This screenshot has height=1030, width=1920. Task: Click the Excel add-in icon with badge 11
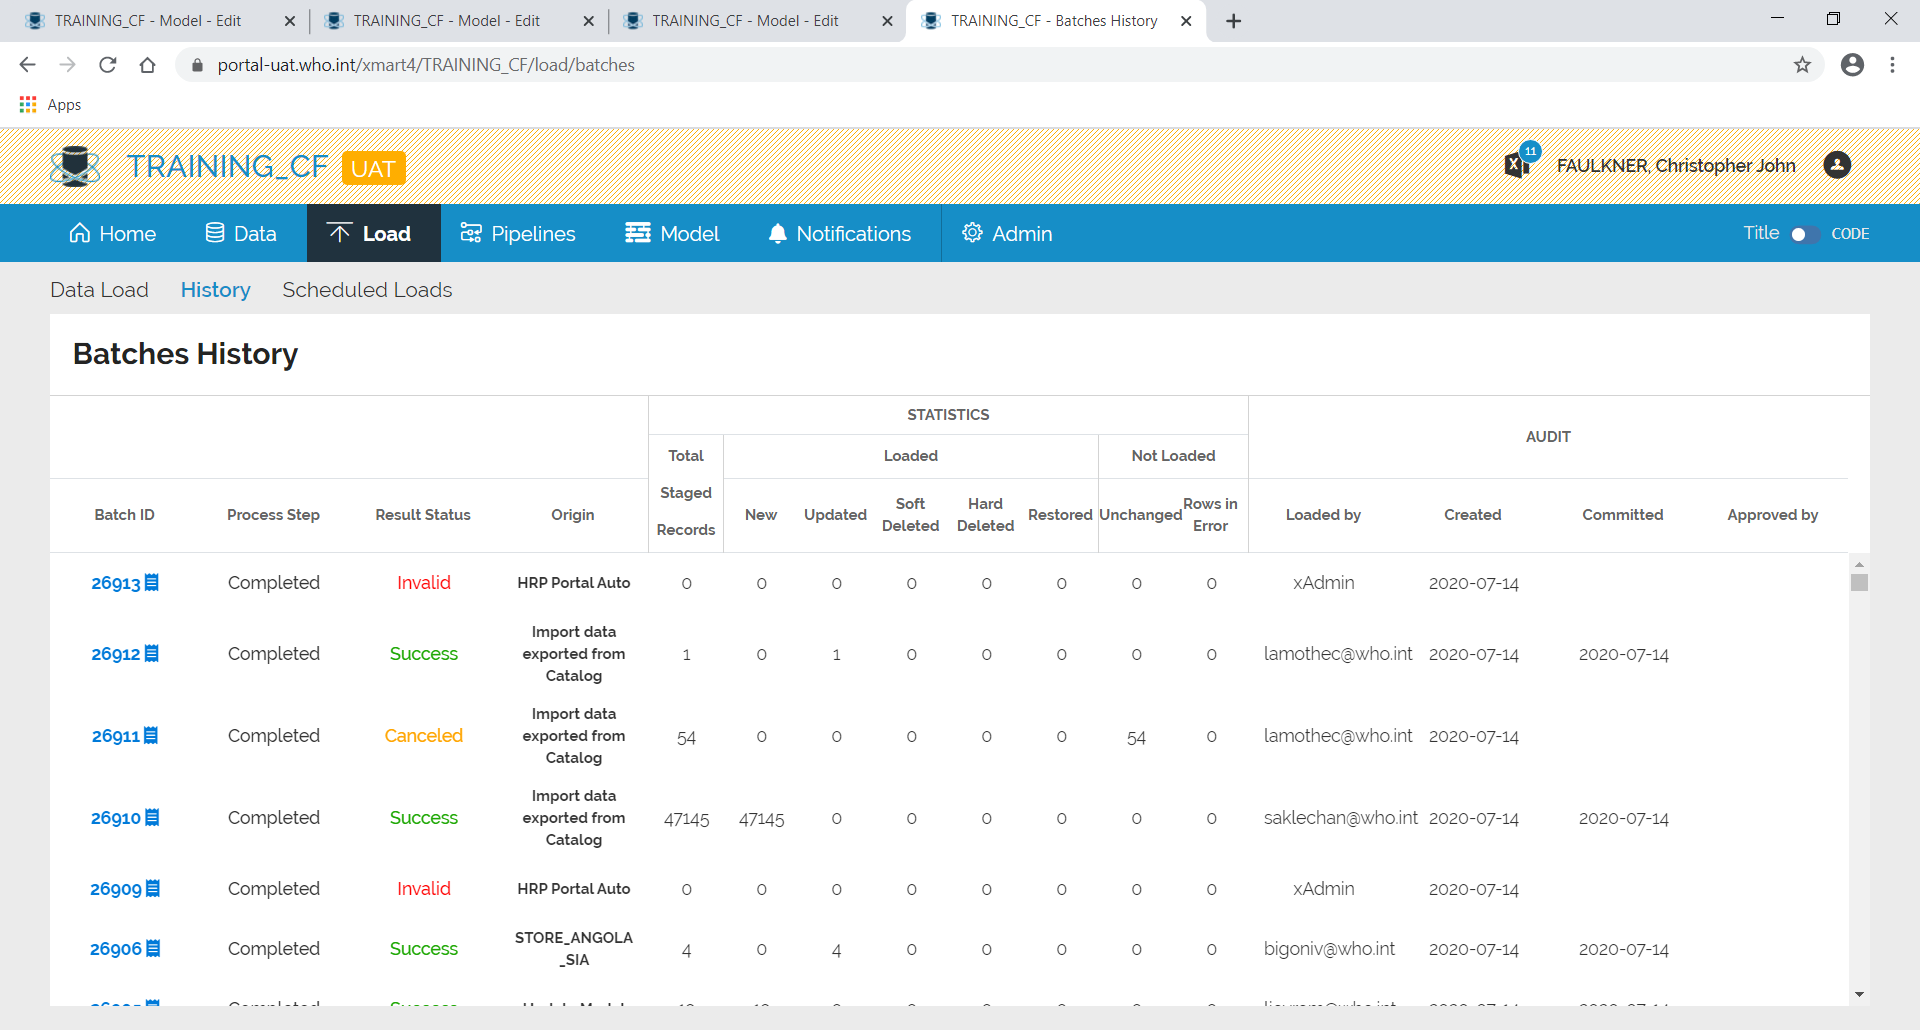(x=1518, y=164)
